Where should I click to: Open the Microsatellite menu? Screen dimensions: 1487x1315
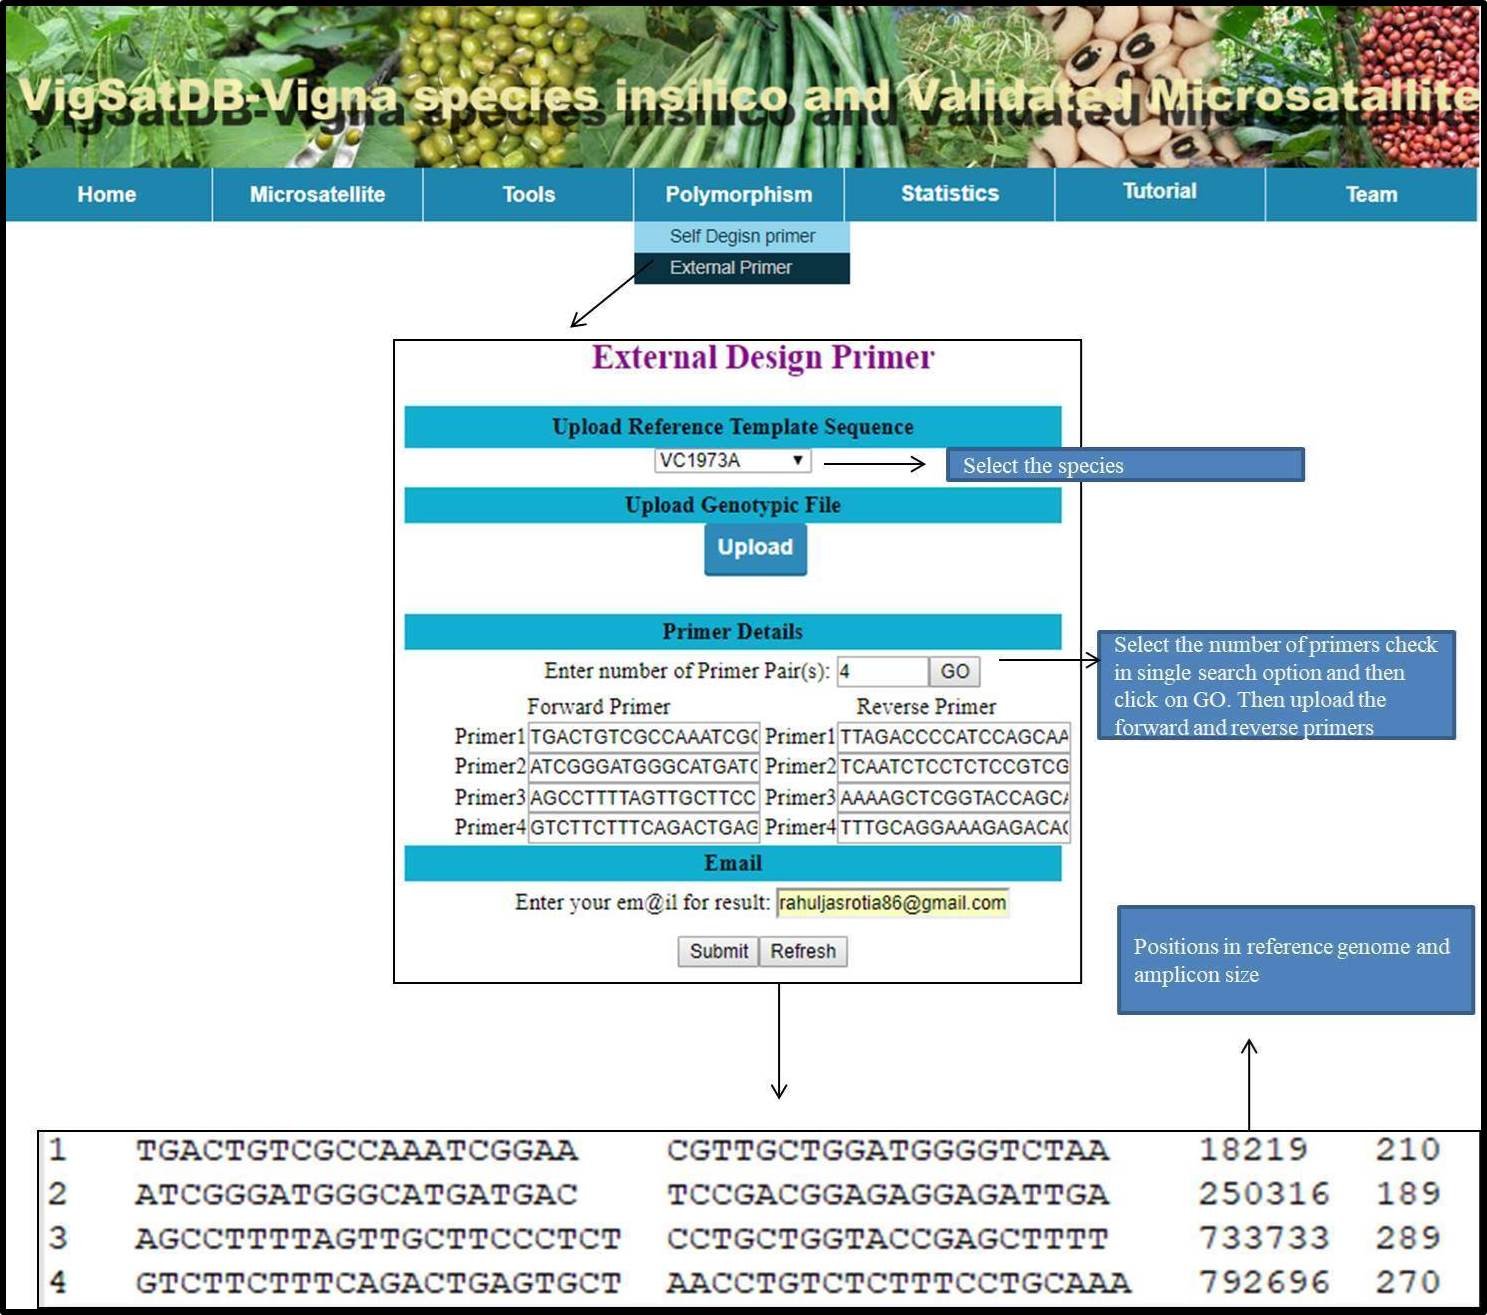coord(317,194)
